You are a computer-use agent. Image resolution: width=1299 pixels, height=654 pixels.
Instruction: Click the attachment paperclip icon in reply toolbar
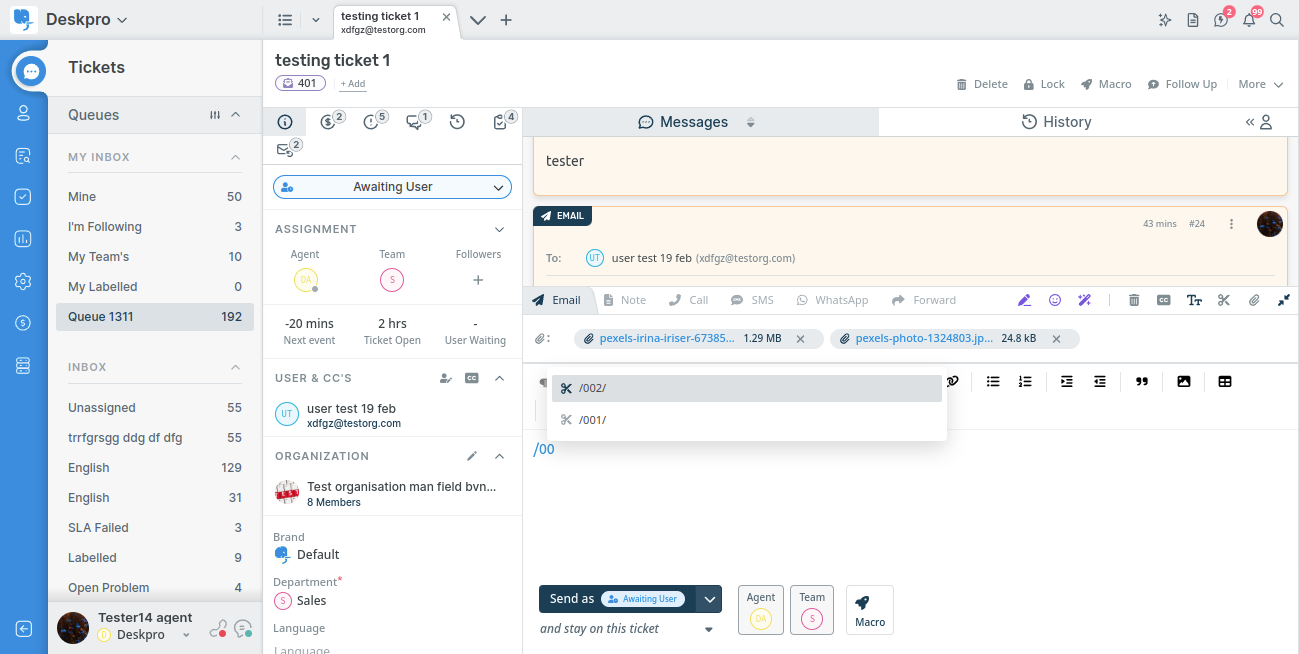pyautogui.click(x=1253, y=300)
